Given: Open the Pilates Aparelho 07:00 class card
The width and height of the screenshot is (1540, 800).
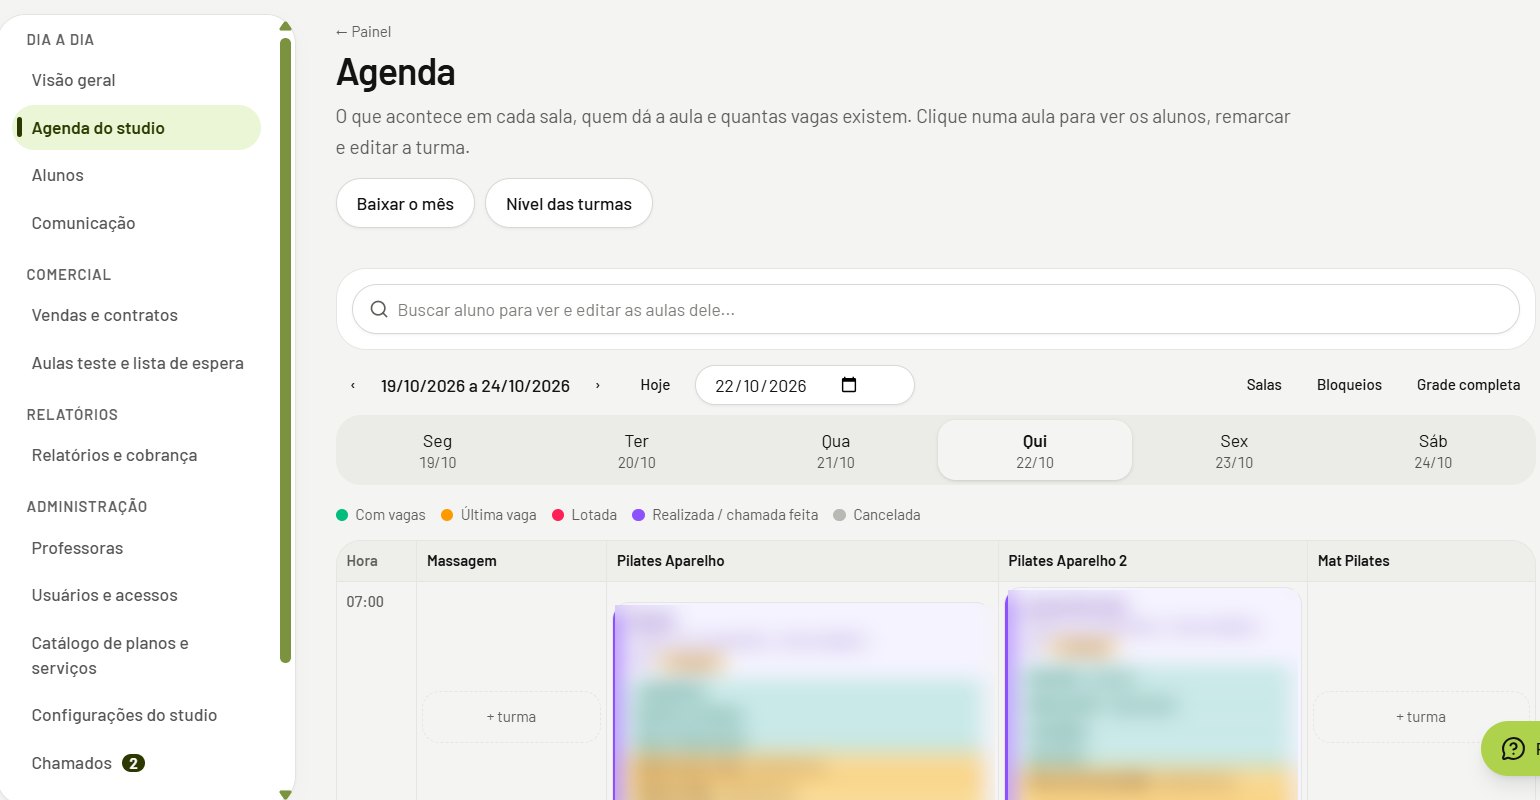Looking at the screenshot, I should coord(801,700).
